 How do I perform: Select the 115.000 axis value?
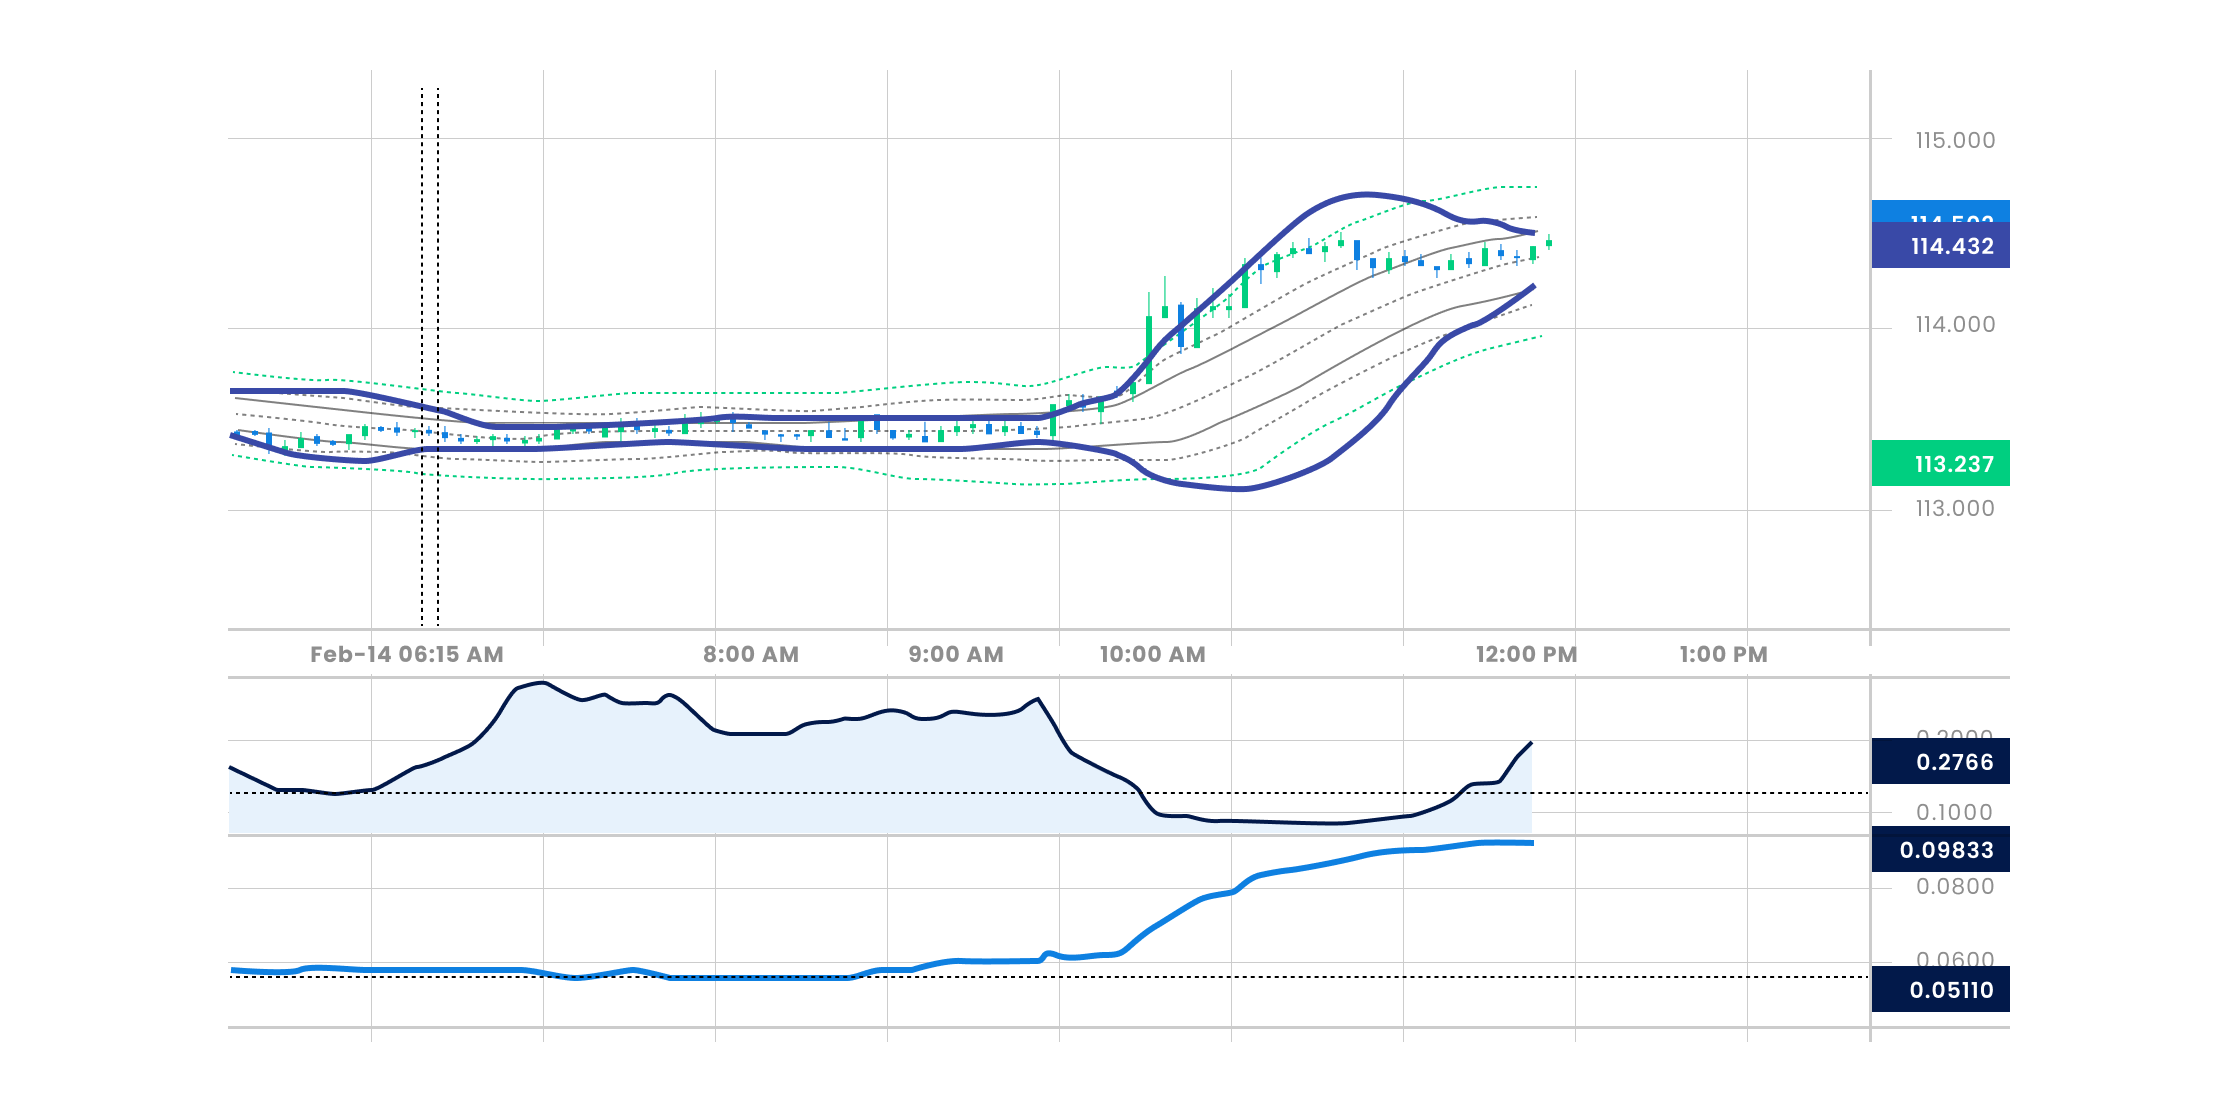tap(1955, 141)
